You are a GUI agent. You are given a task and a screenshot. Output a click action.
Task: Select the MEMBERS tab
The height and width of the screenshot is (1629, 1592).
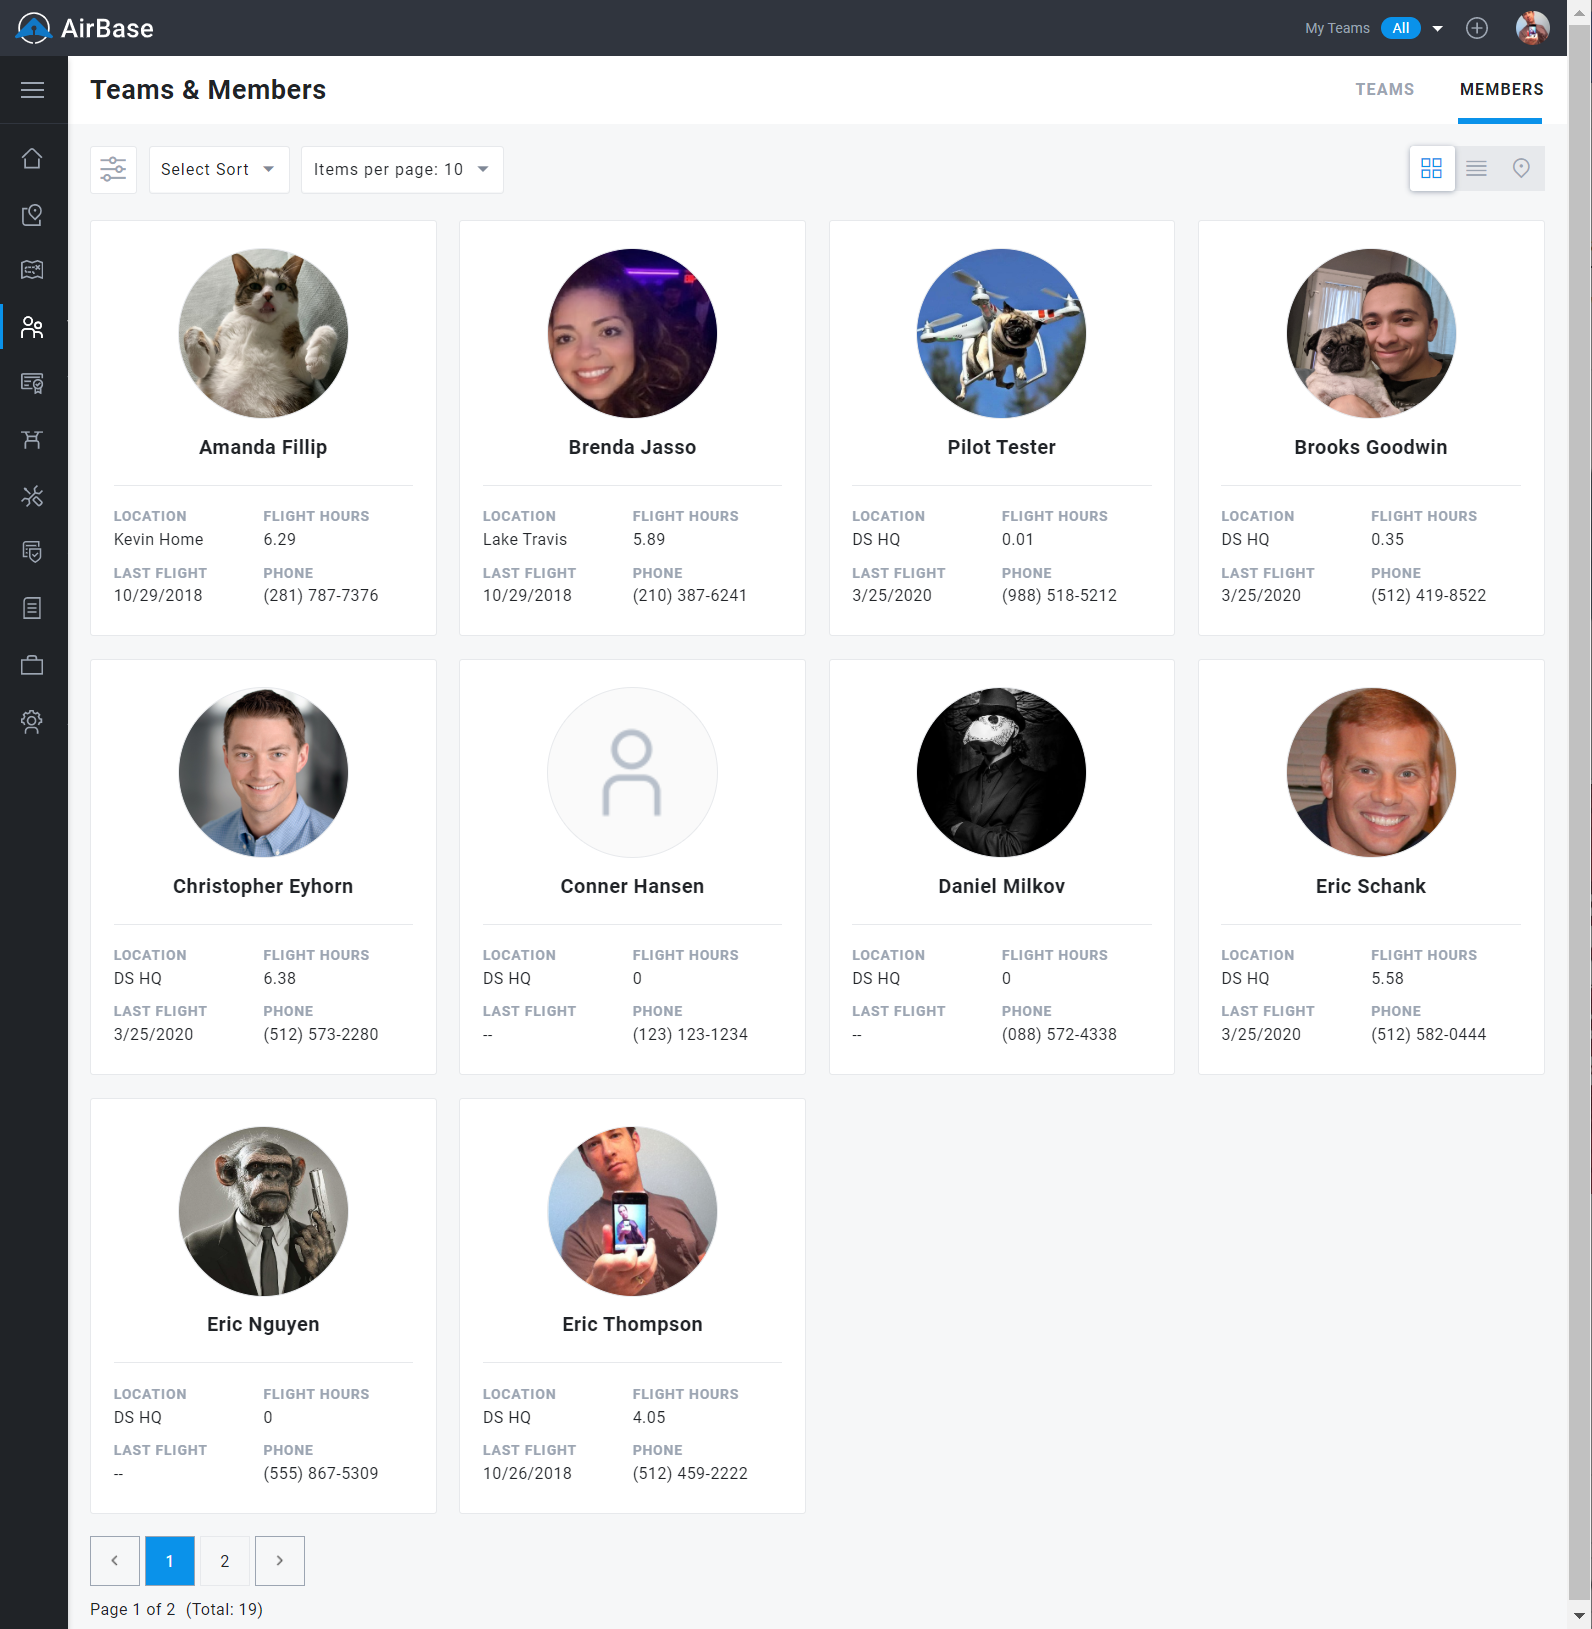[1501, 90]
